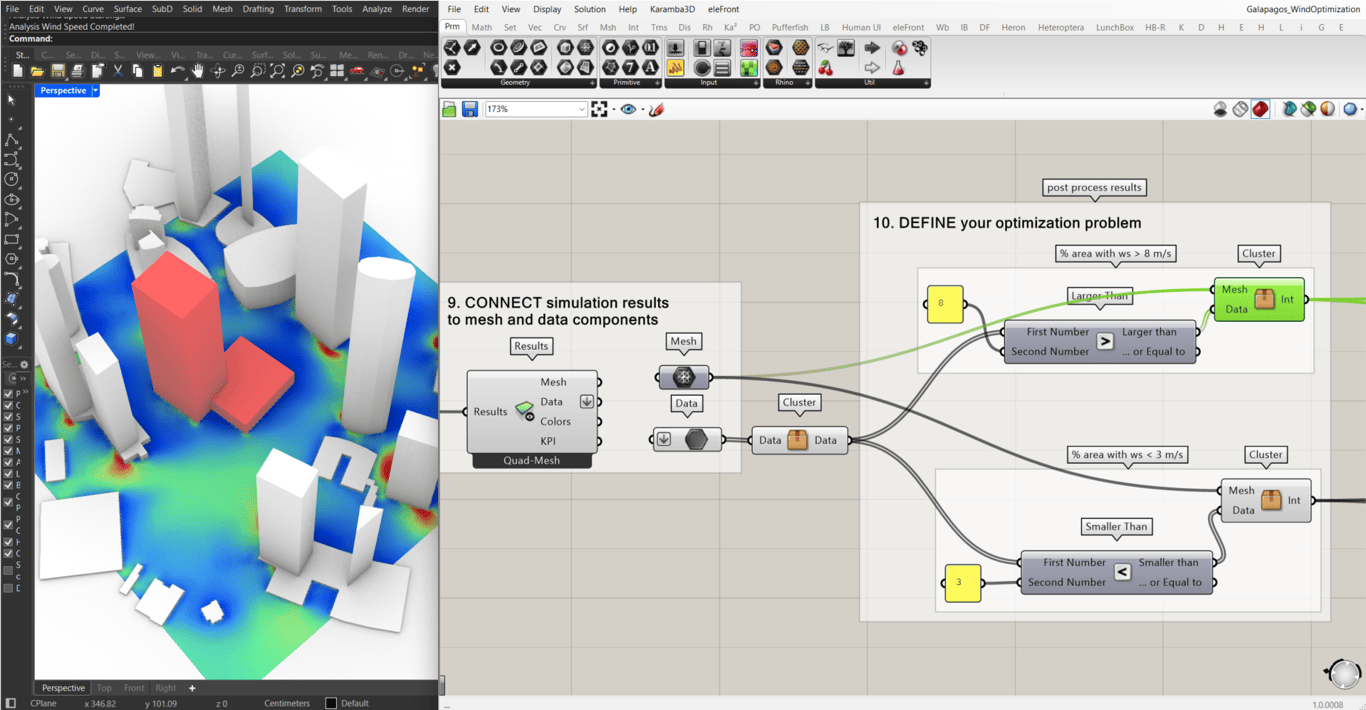This screenshot has height=710, width=1366.
Task: Select the blue Box solid tool in Rhino sidebar
Action: (x=11, y=339)
